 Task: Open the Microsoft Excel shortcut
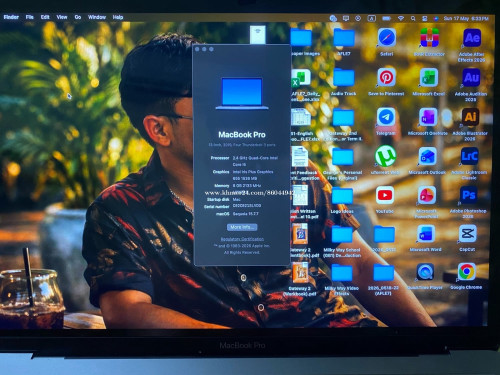point(429,77)
